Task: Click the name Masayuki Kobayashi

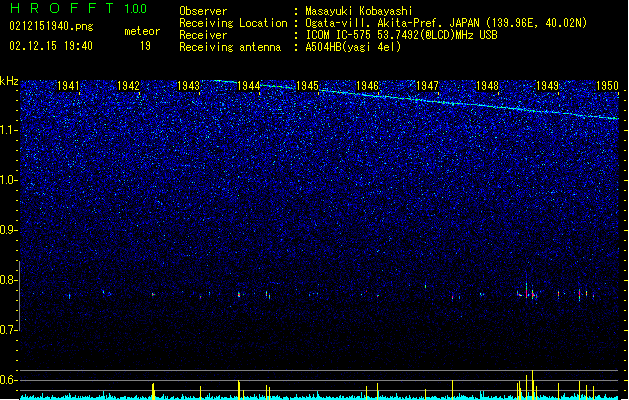Action: 359,11
